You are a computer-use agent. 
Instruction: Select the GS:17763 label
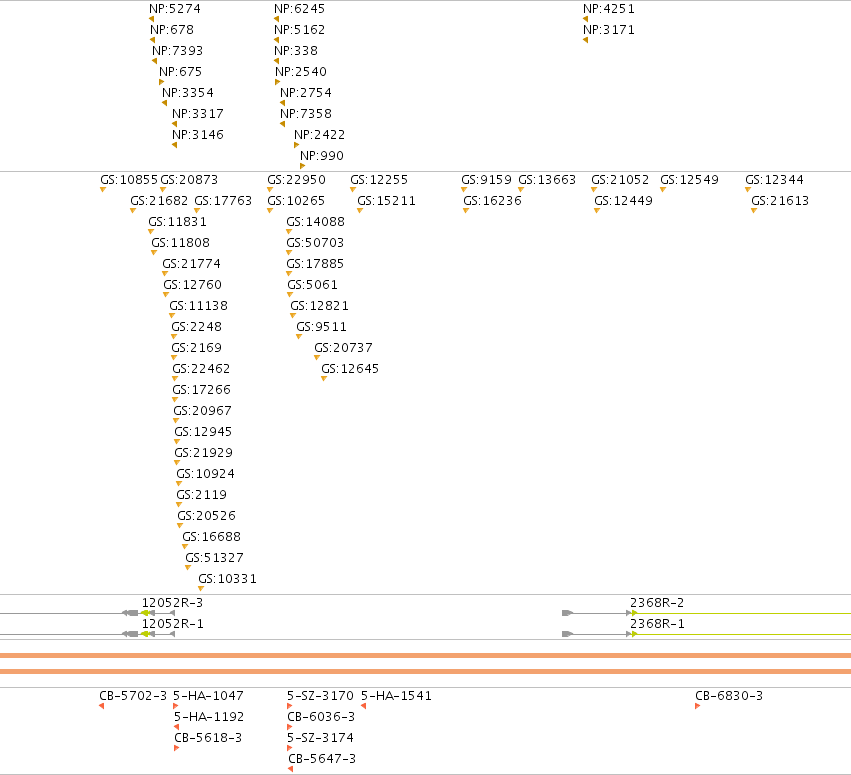tap(223, 201)
